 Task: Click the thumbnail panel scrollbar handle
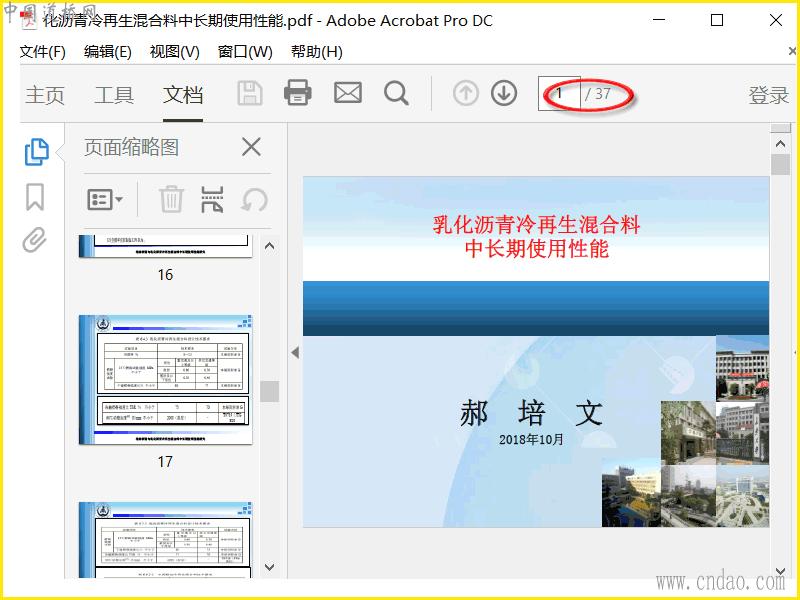pos(269,391)
